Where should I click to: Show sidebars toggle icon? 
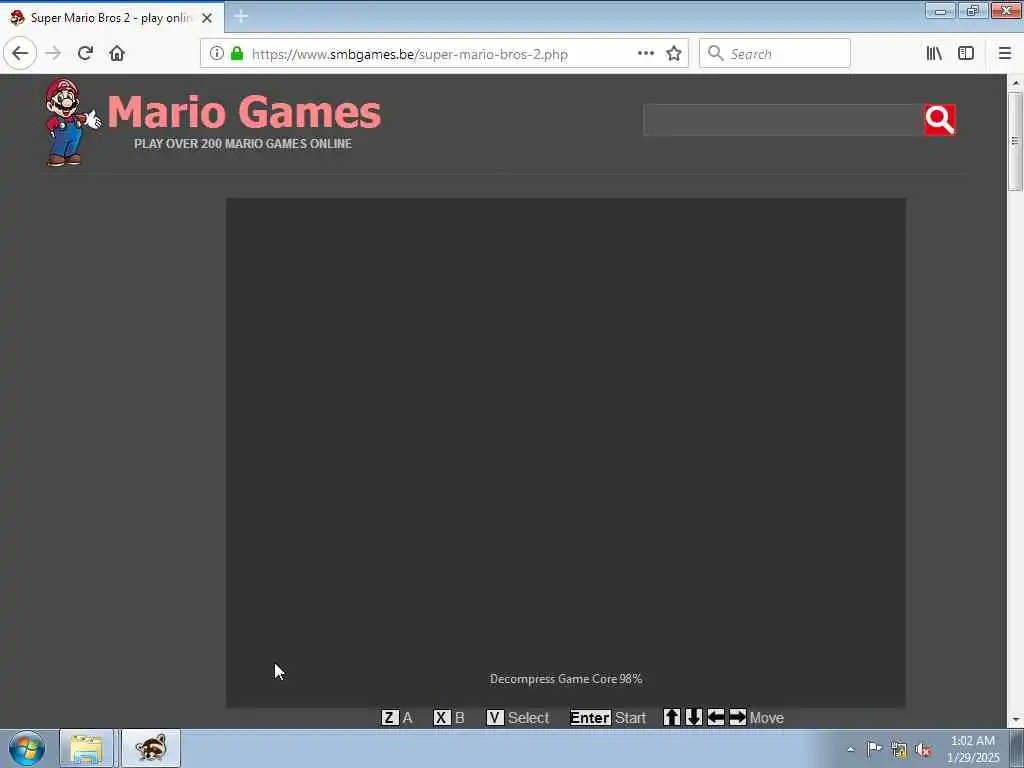(x=966, y=54)
